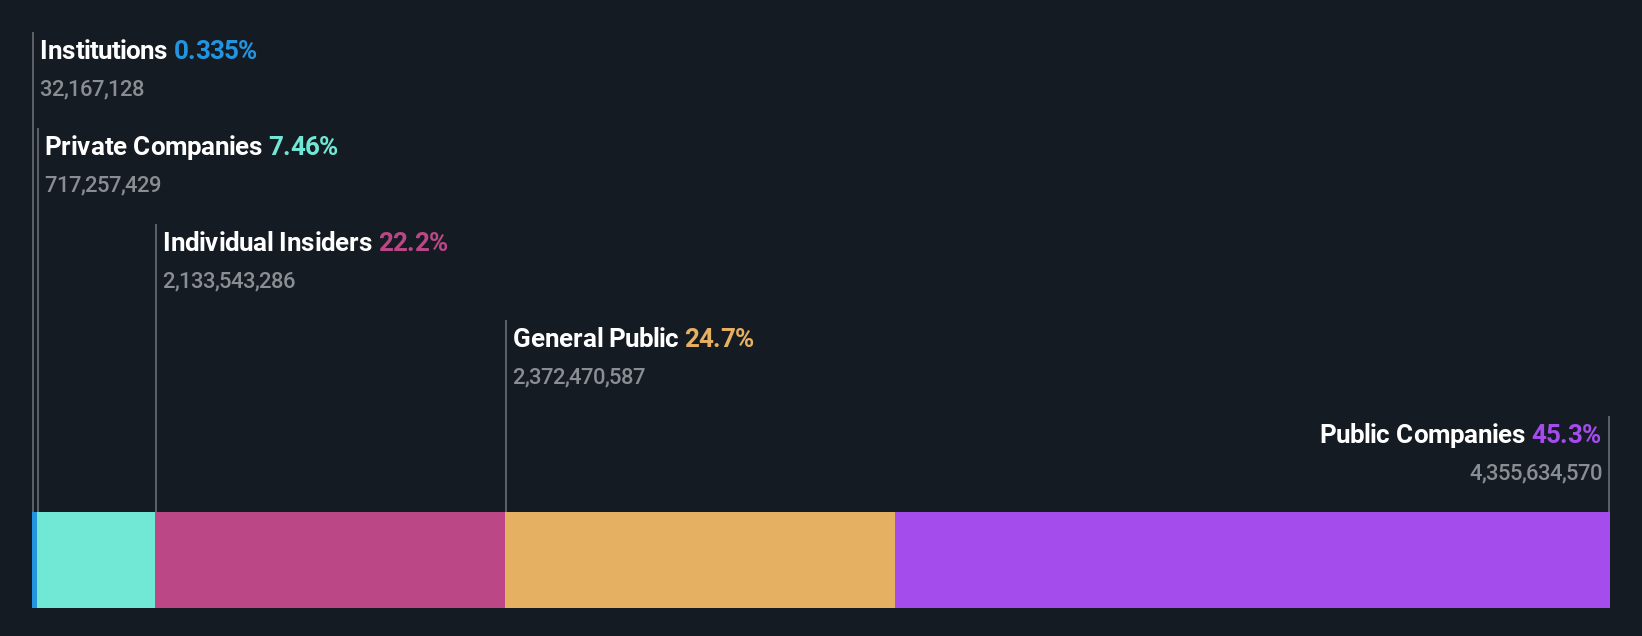Click the Private Companies label
The height and width of the screenshot is (636, 1642).
pos(153,146)
